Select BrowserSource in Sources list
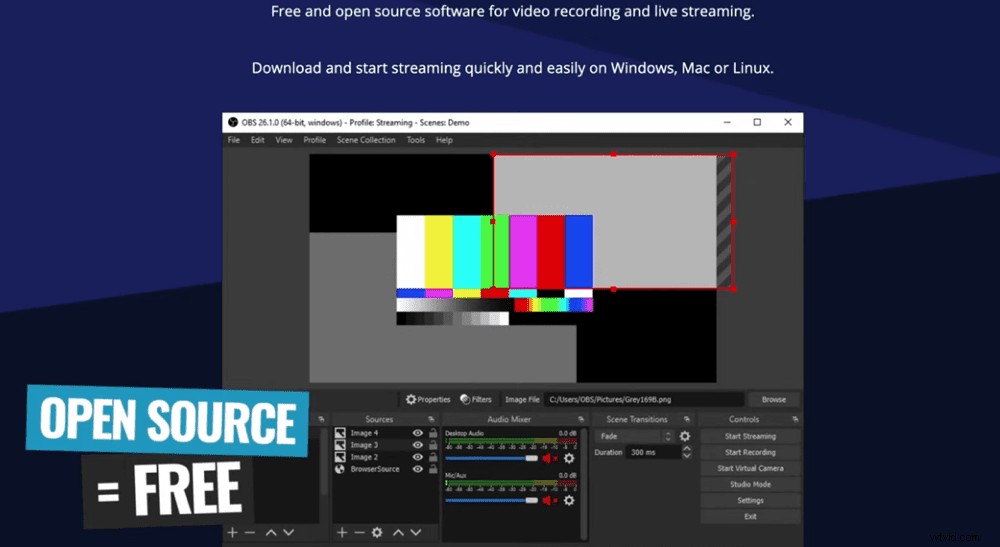Viewport: 1000px width, 547px height. [375, 469]
